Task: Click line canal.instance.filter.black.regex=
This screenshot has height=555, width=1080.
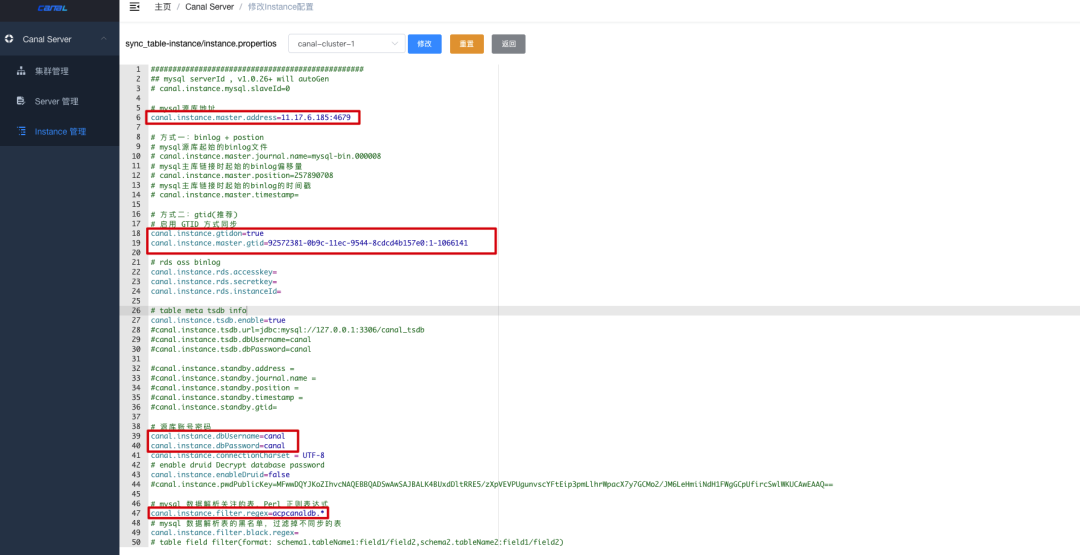Action: point(225,532)
